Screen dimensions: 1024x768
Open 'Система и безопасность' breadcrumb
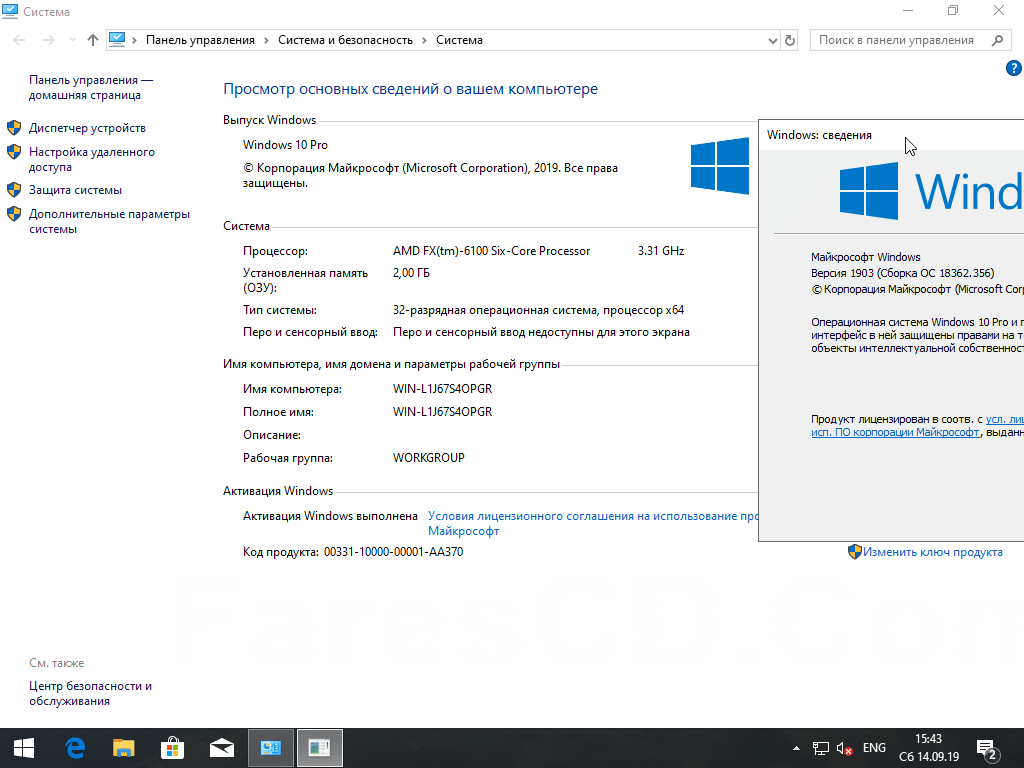(345, 40)
